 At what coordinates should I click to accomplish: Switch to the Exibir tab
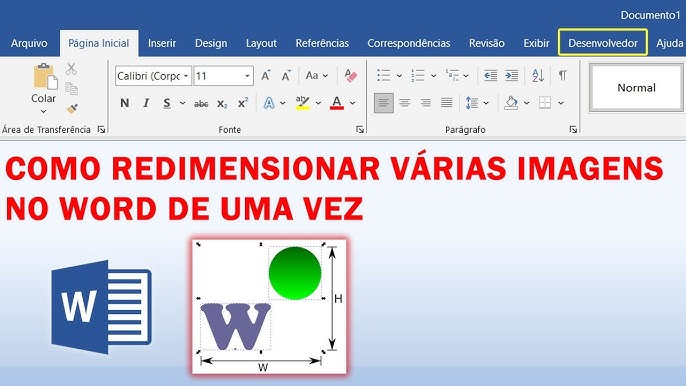pyautogui.click(x=536, y=43)
